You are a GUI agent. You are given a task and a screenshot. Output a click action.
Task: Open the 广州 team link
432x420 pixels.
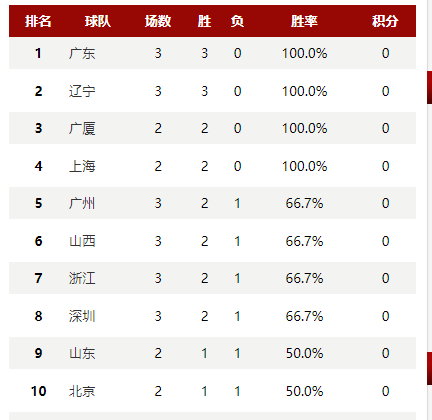(x=82, y=203)
